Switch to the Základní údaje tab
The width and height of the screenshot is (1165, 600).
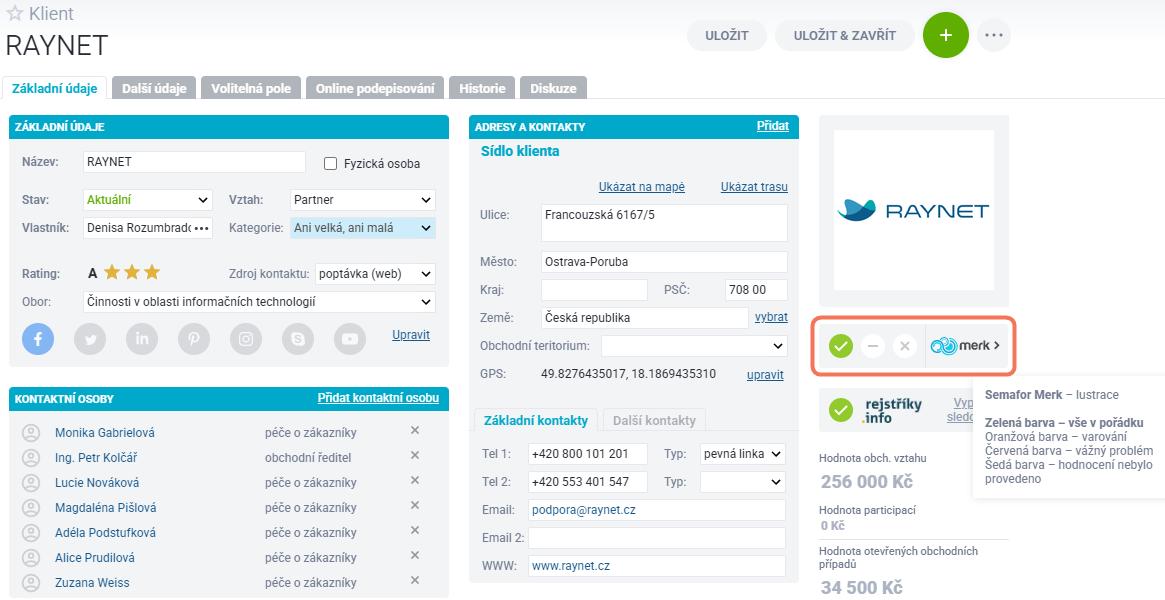[55, 88]
